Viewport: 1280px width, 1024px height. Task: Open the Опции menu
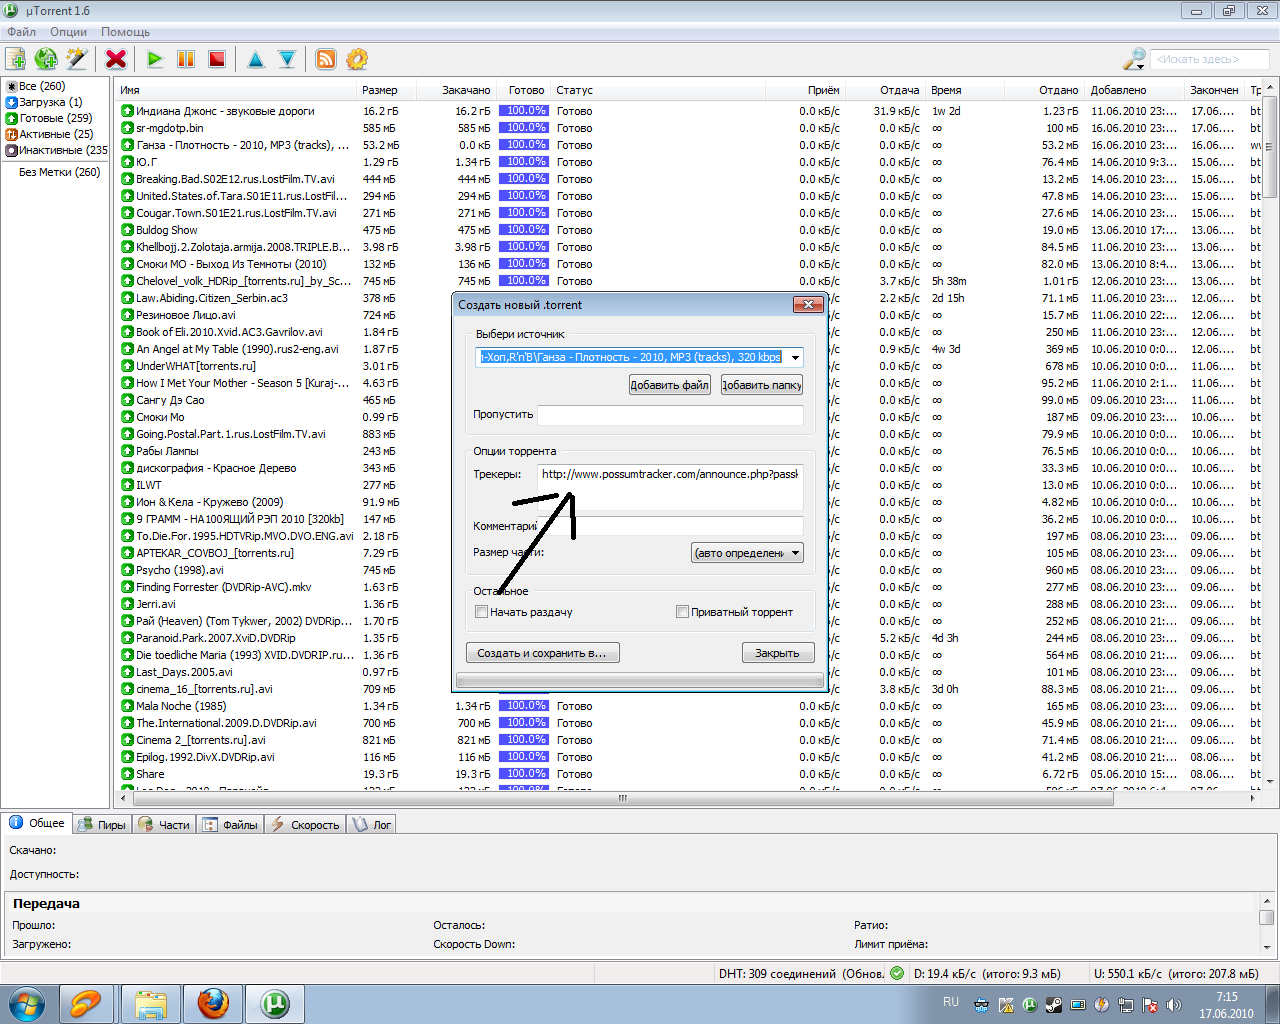[x=68, y=32]
